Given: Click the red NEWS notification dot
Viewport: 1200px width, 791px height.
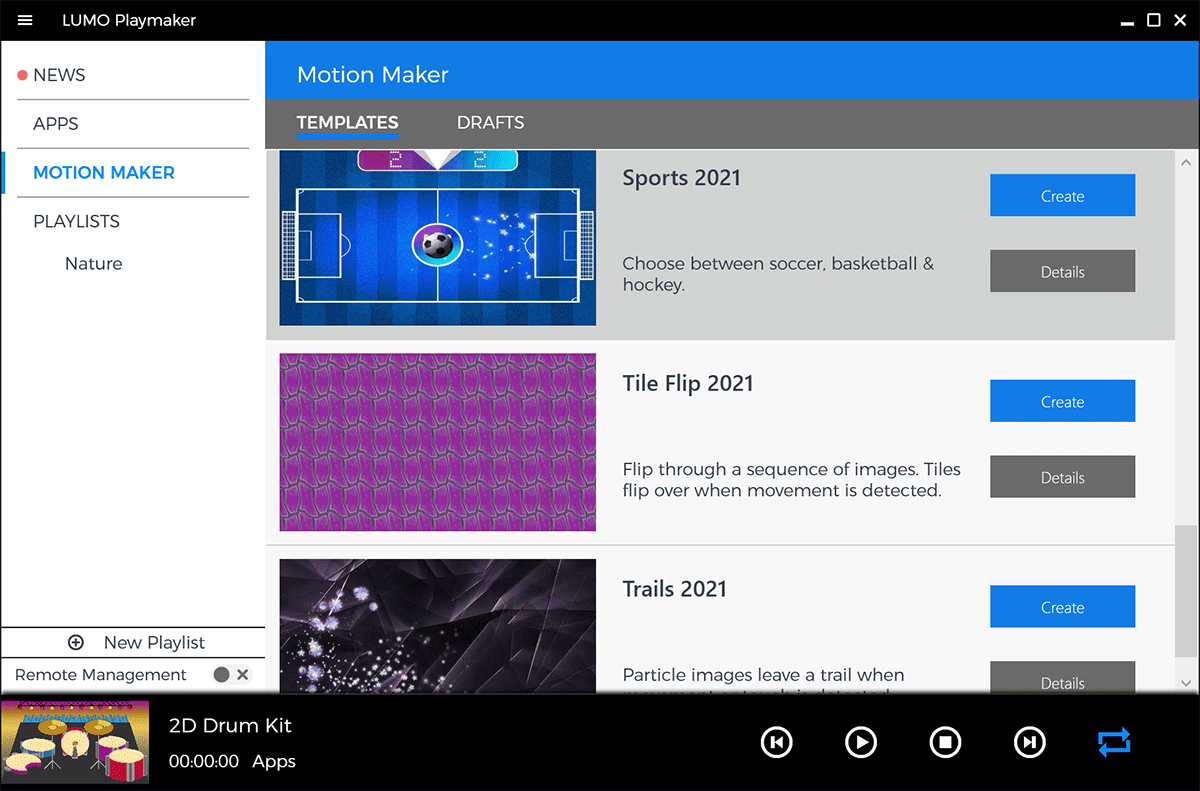Looking at the screenshot, I should tap(22, 75).
